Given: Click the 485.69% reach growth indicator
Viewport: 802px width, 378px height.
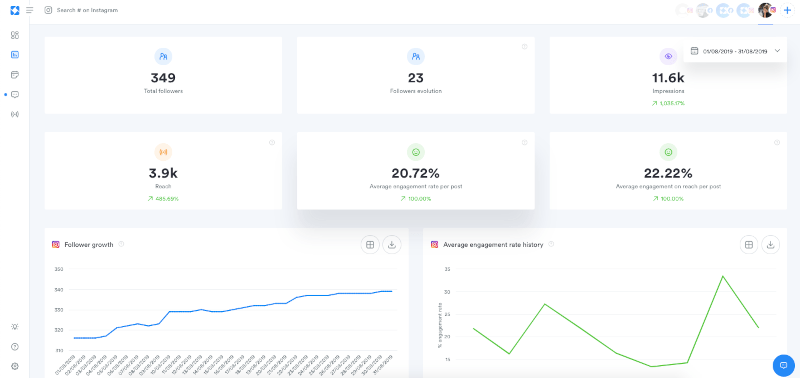Looking at the screenshot, I should click(x=164, y=198).
